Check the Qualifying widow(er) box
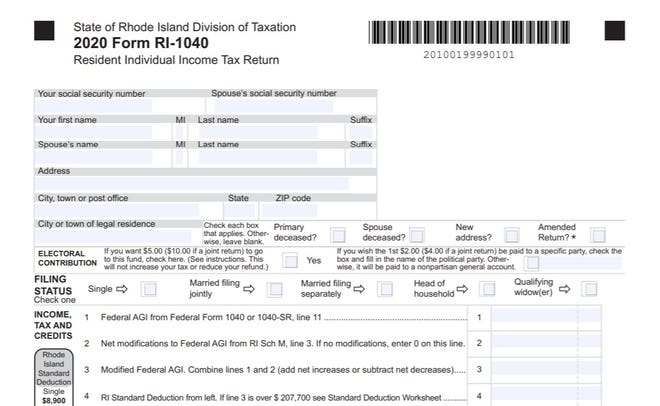660x406 pixels. pos(590,289)
